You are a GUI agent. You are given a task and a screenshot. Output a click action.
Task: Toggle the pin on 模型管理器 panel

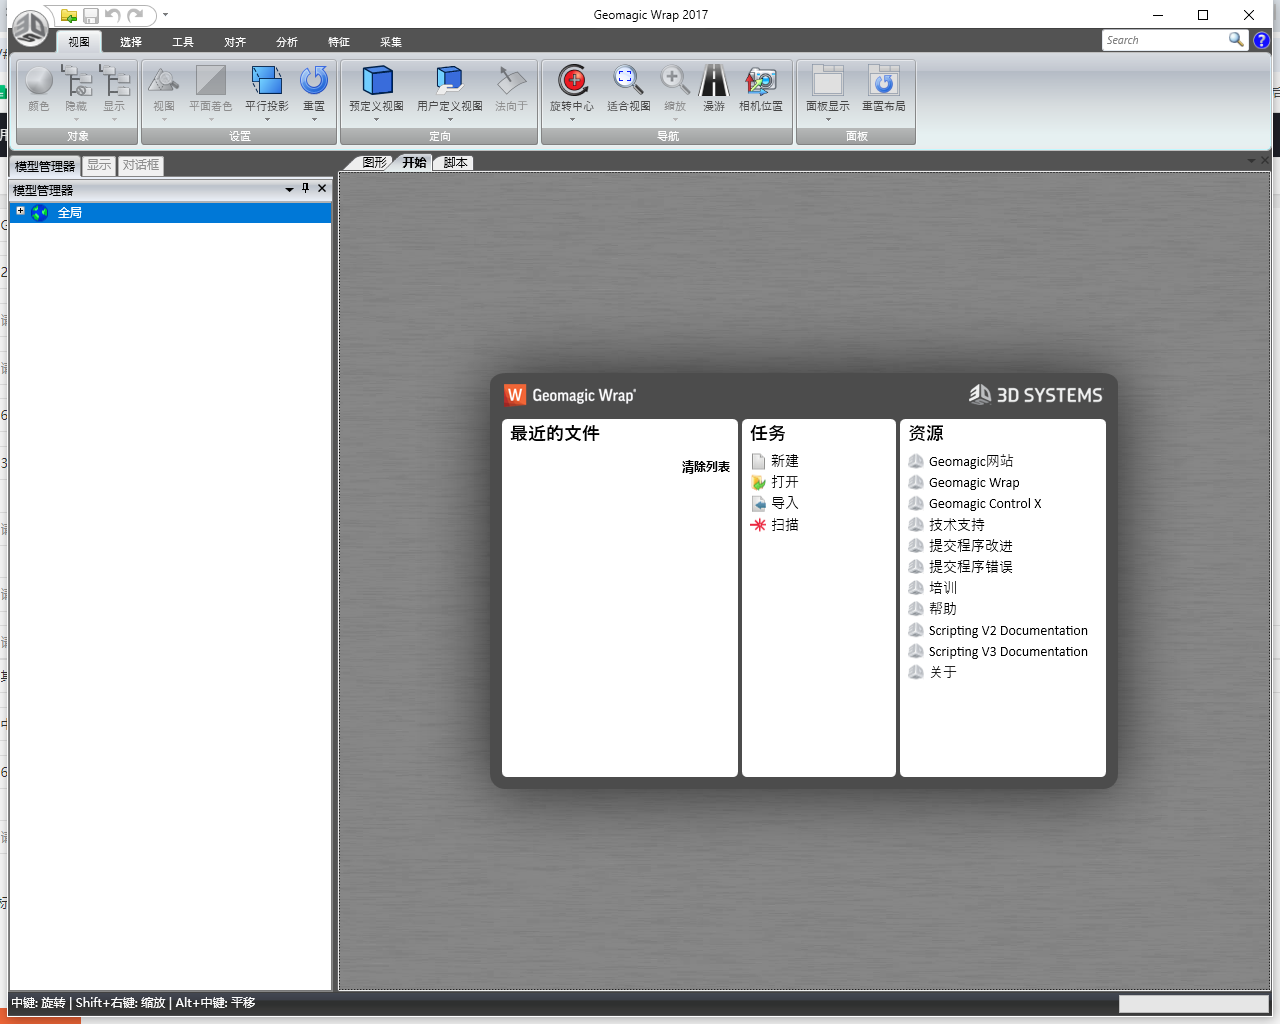[x=306, y=188]
